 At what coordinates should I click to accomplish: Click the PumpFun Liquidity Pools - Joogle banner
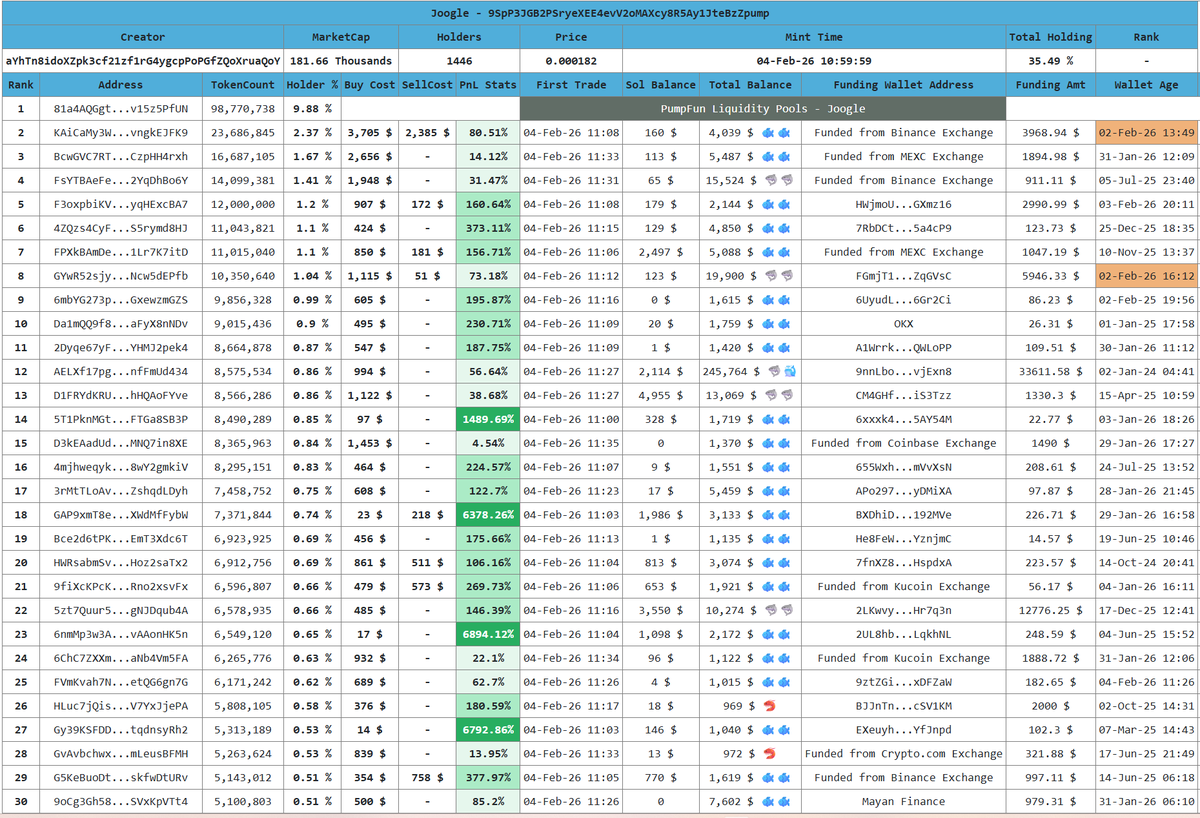pyautogui.click(x=762, y=108)
